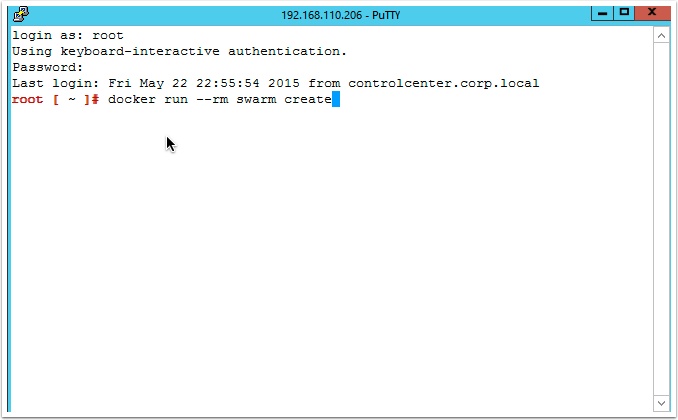Click the 'Using keyboard-interactive authentication.' line
Screen dimensions: 678x420
tap(179, 51)
